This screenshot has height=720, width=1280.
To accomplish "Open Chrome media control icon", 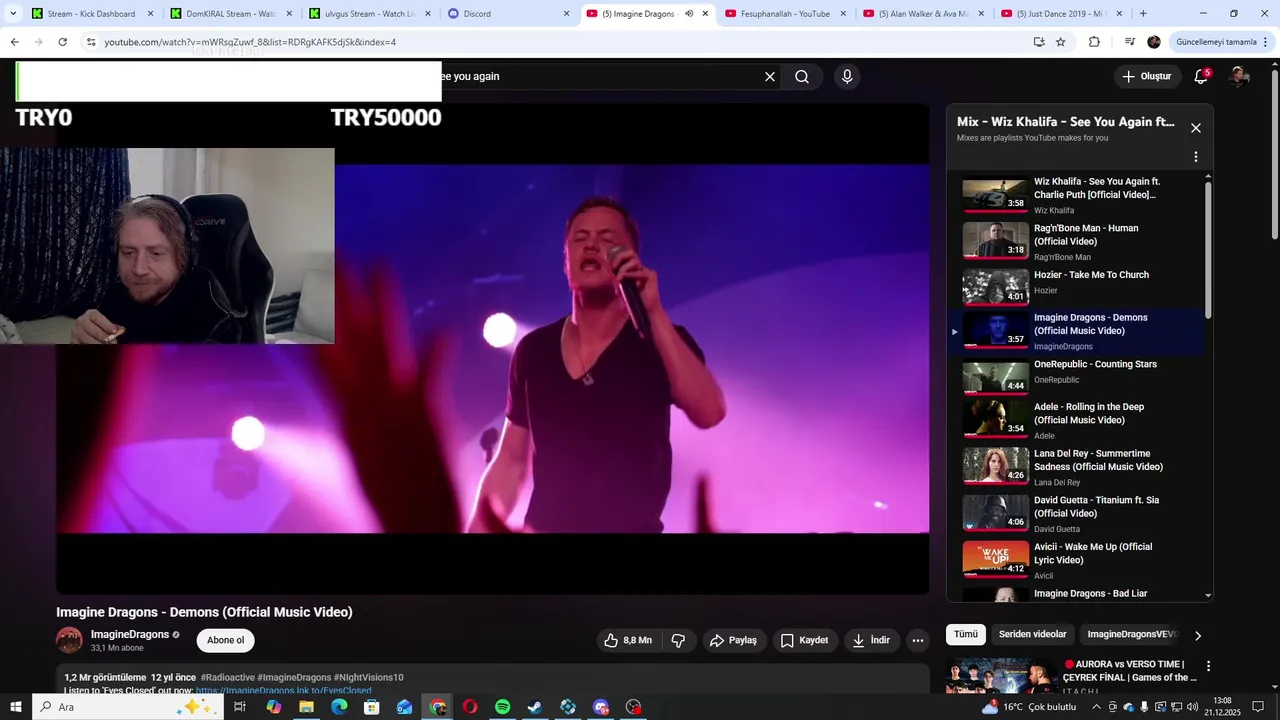I will tap(1129, 42).
